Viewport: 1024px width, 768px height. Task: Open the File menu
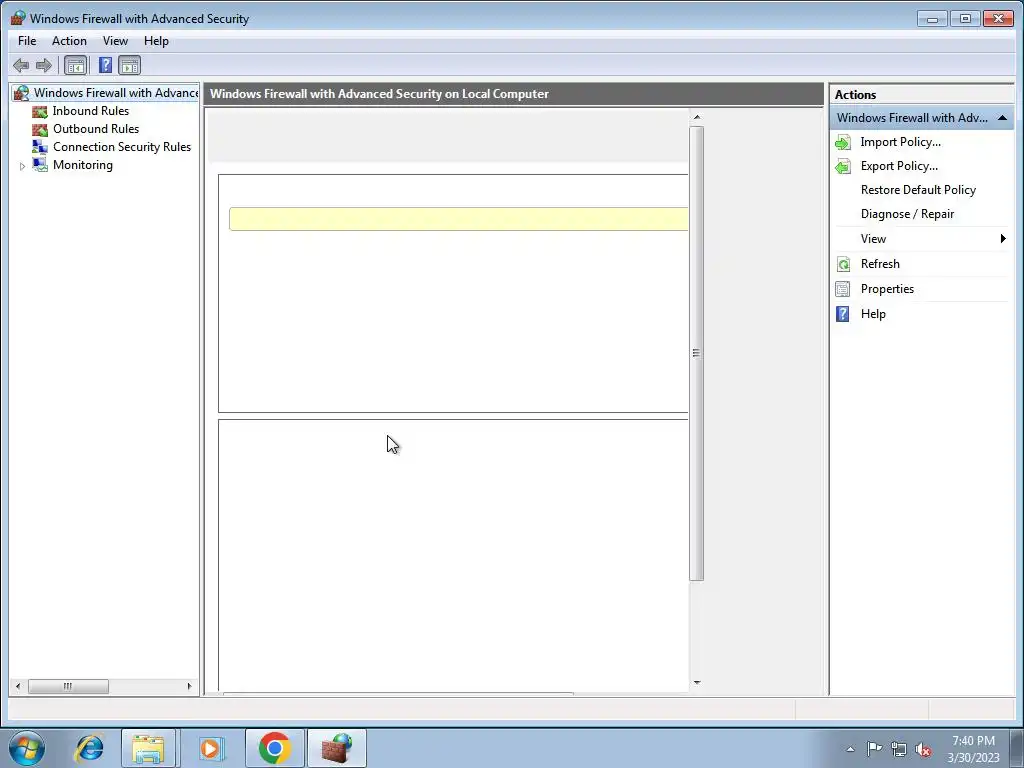click(27, 40)
